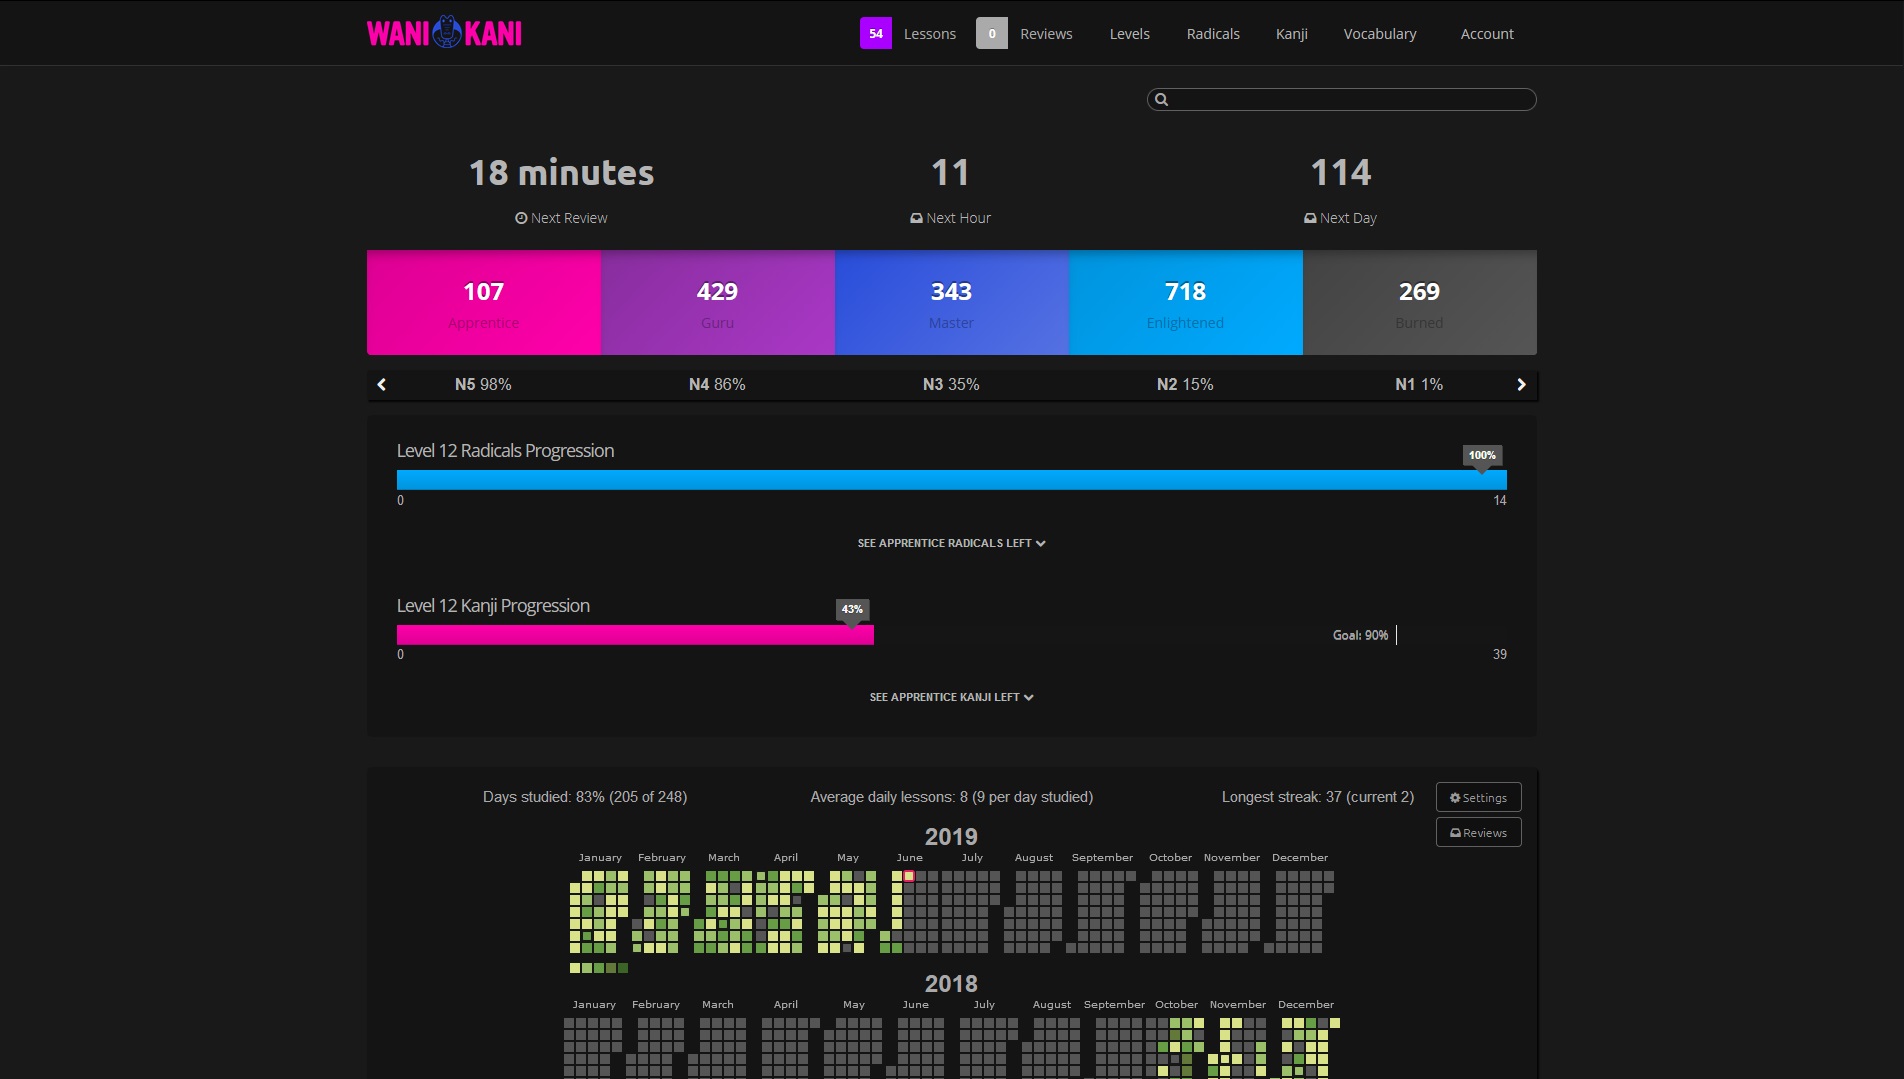Click the inbox icon next to Next Hour
Image resolution: width=1904 pixels, height=1079 pixels.
(914, 218)
